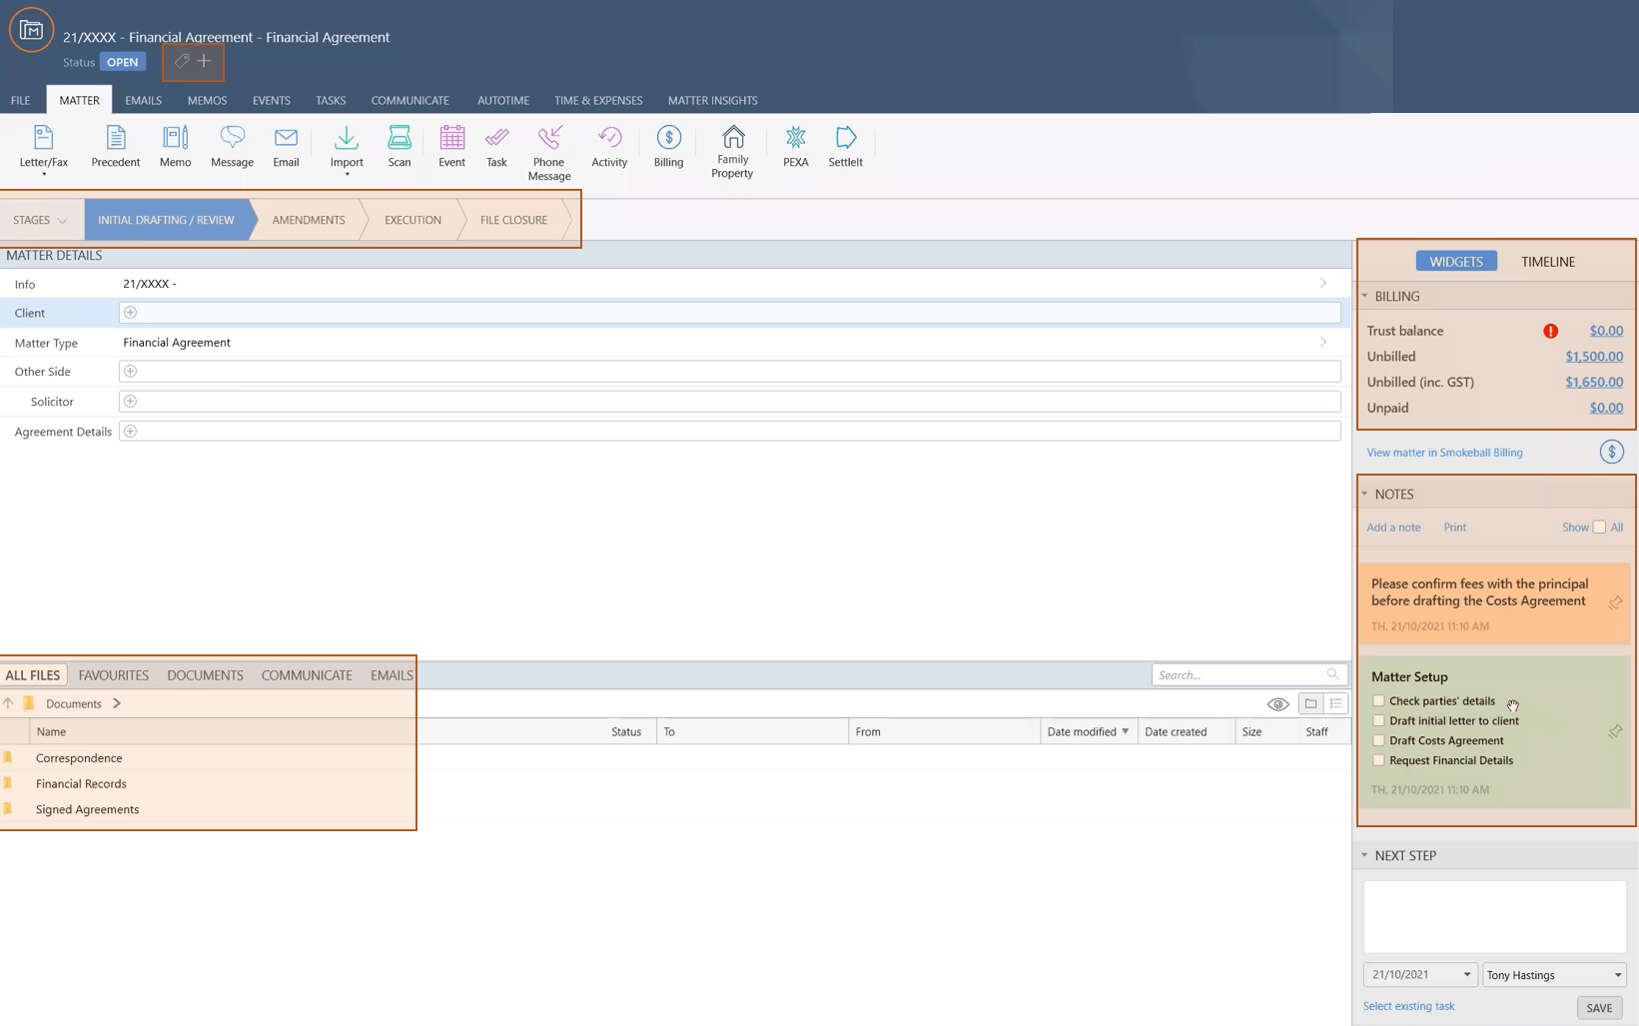Pin the Matter Setup note
The width and height of the screenshot is (1639, 1026).
click(1615, 731)
